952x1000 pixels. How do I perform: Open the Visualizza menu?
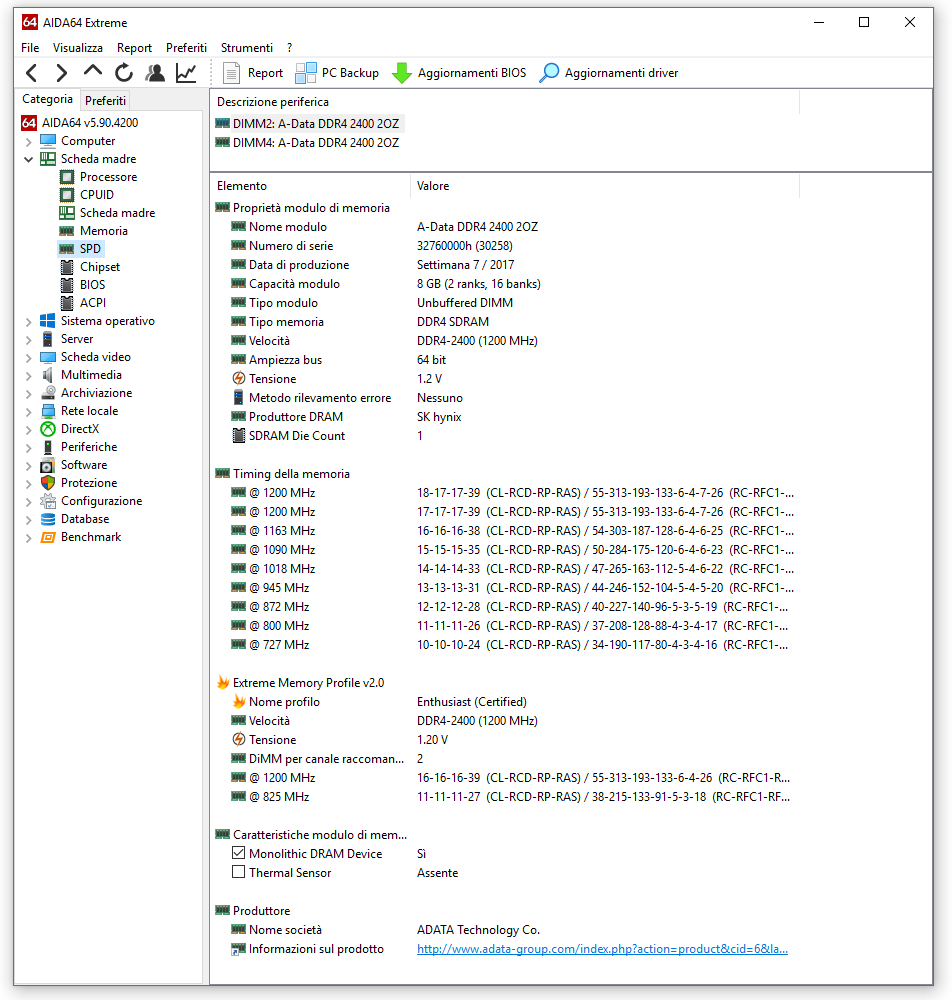78,48
